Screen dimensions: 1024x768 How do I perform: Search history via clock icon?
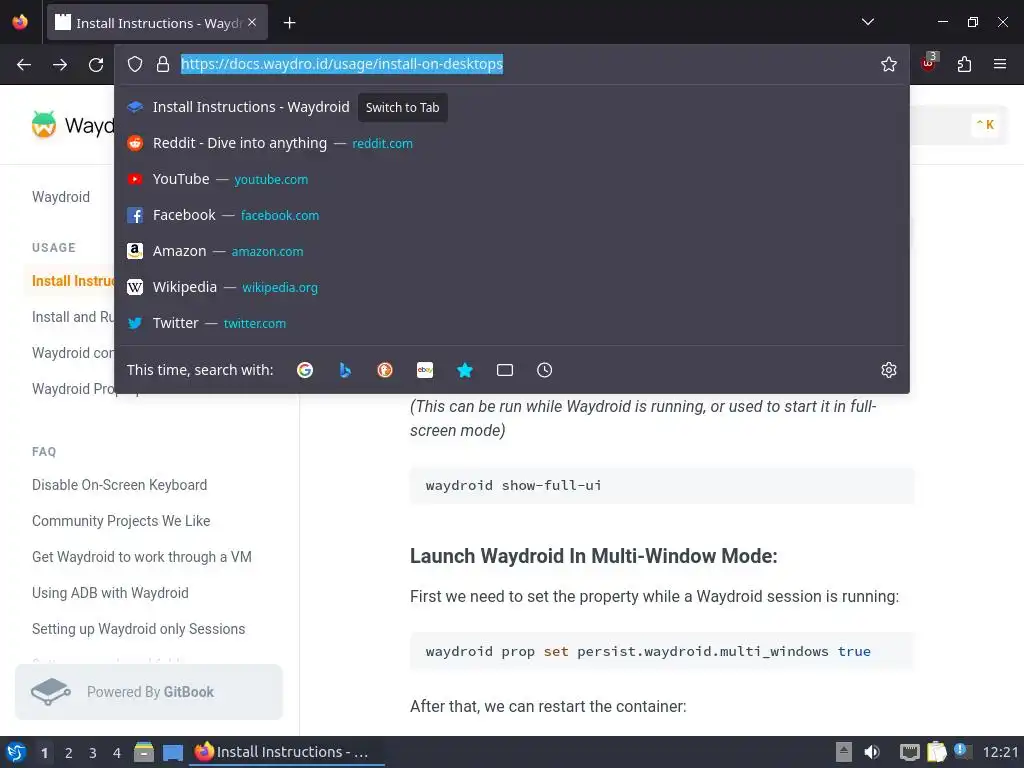point(545,370)
